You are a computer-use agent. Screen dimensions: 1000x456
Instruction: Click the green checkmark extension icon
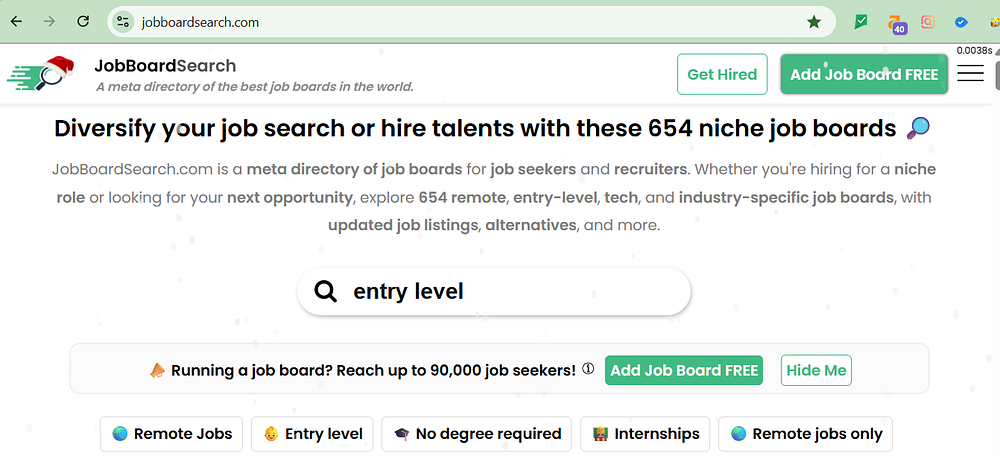861,21
